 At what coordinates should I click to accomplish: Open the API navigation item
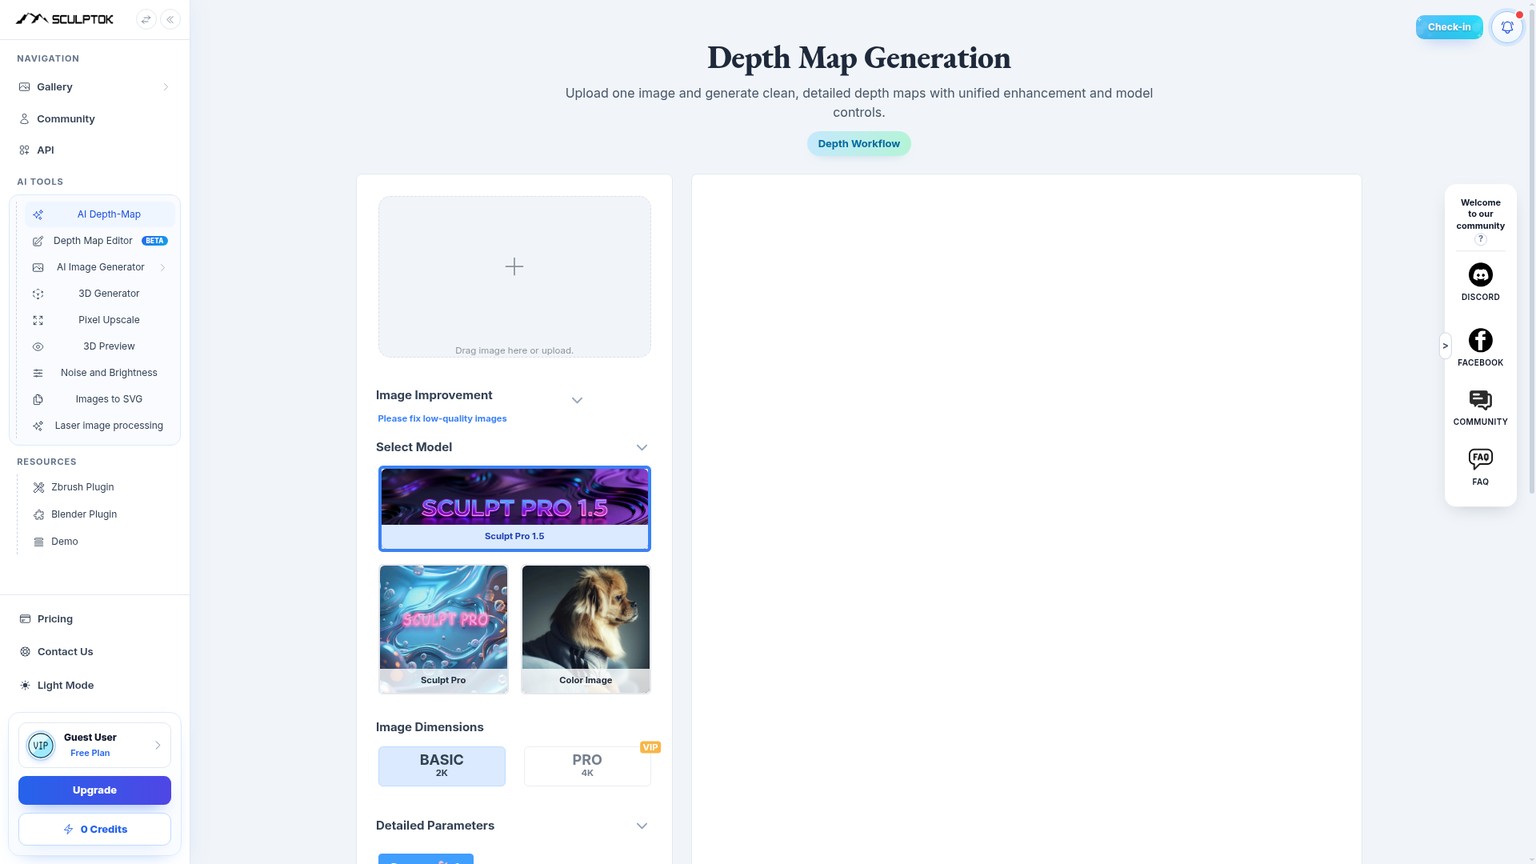tap(94, 150)
